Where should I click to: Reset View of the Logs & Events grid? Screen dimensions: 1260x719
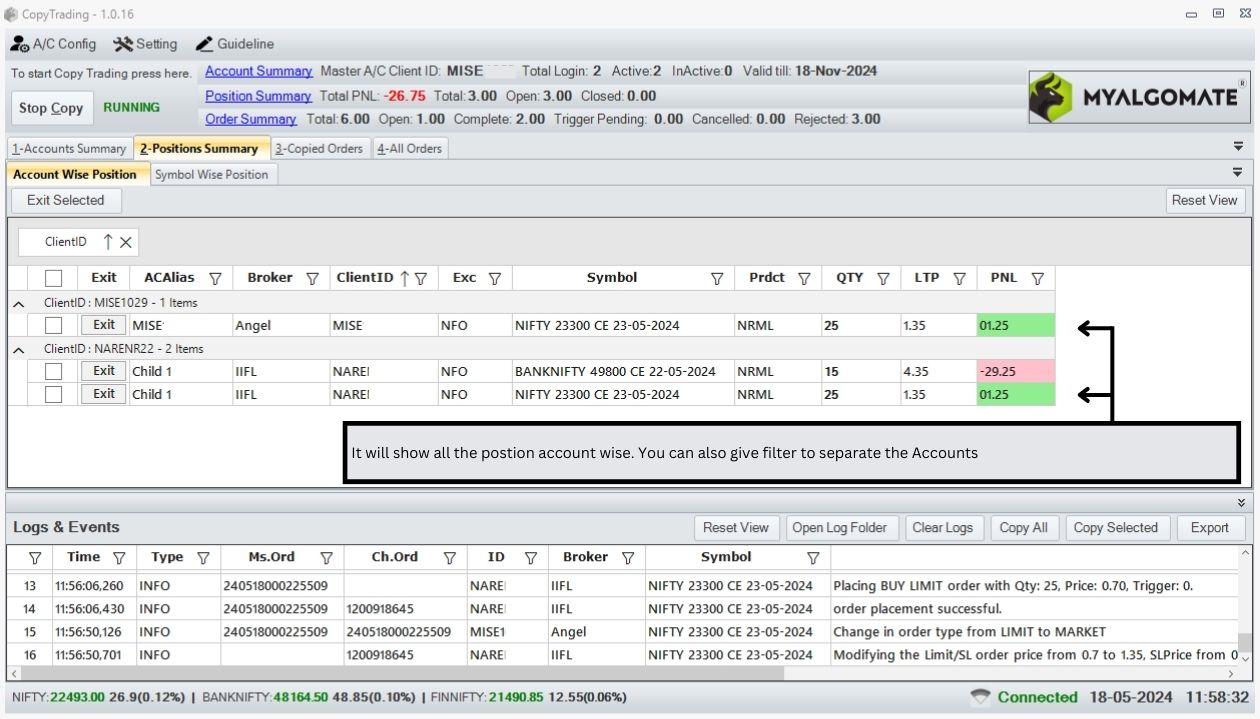(x=736, y=528)
